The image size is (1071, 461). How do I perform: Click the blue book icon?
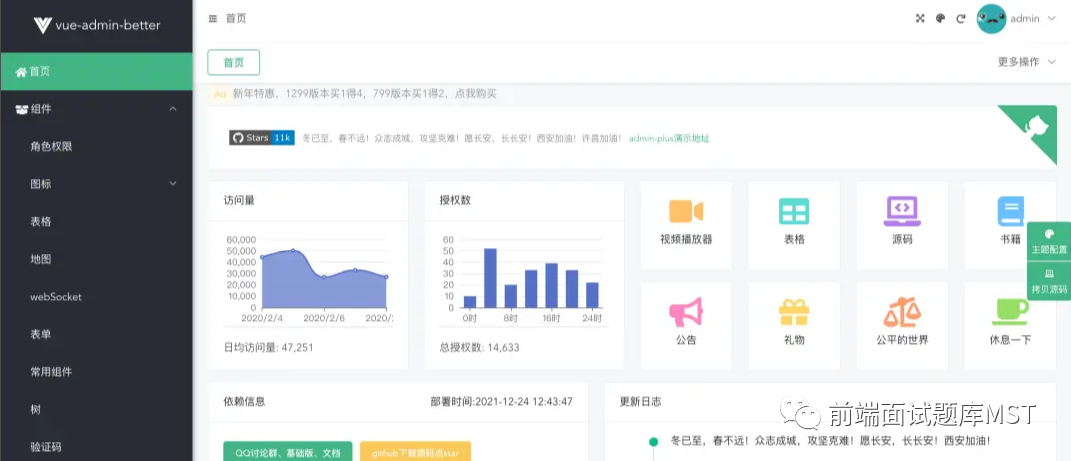[1010, 211]
